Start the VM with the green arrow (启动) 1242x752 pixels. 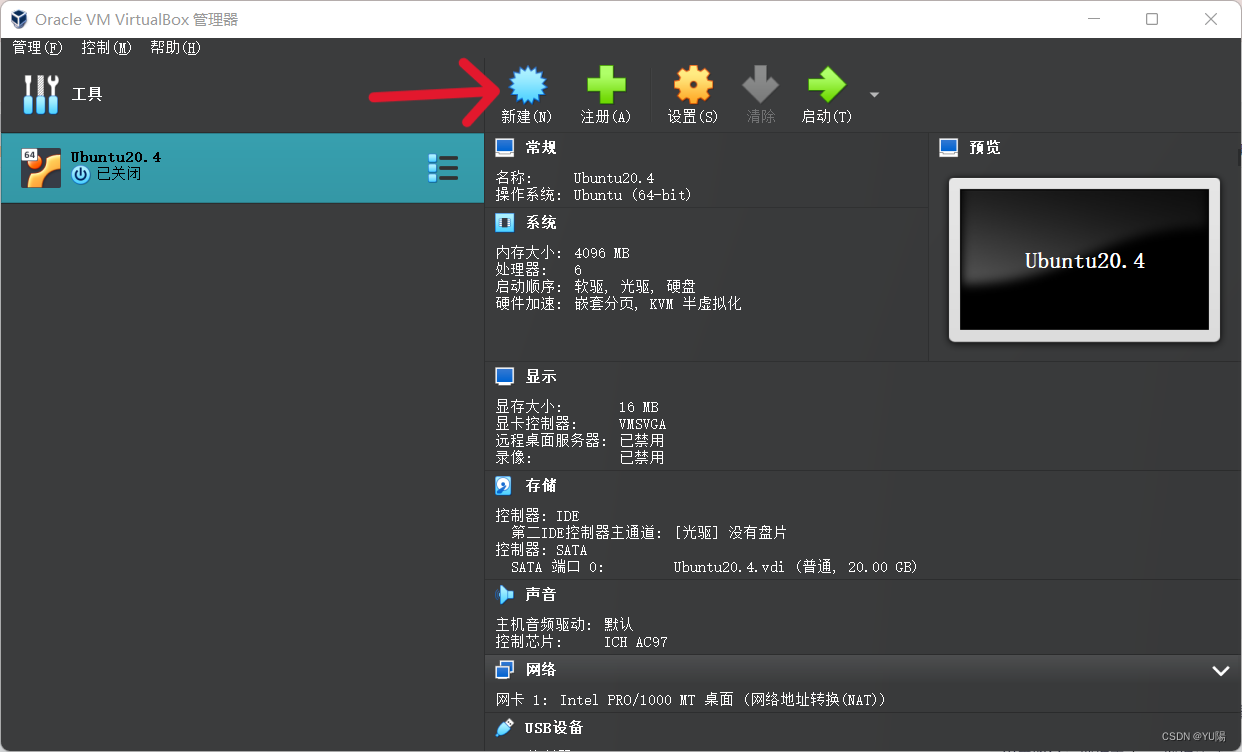[x=827, y=85]
